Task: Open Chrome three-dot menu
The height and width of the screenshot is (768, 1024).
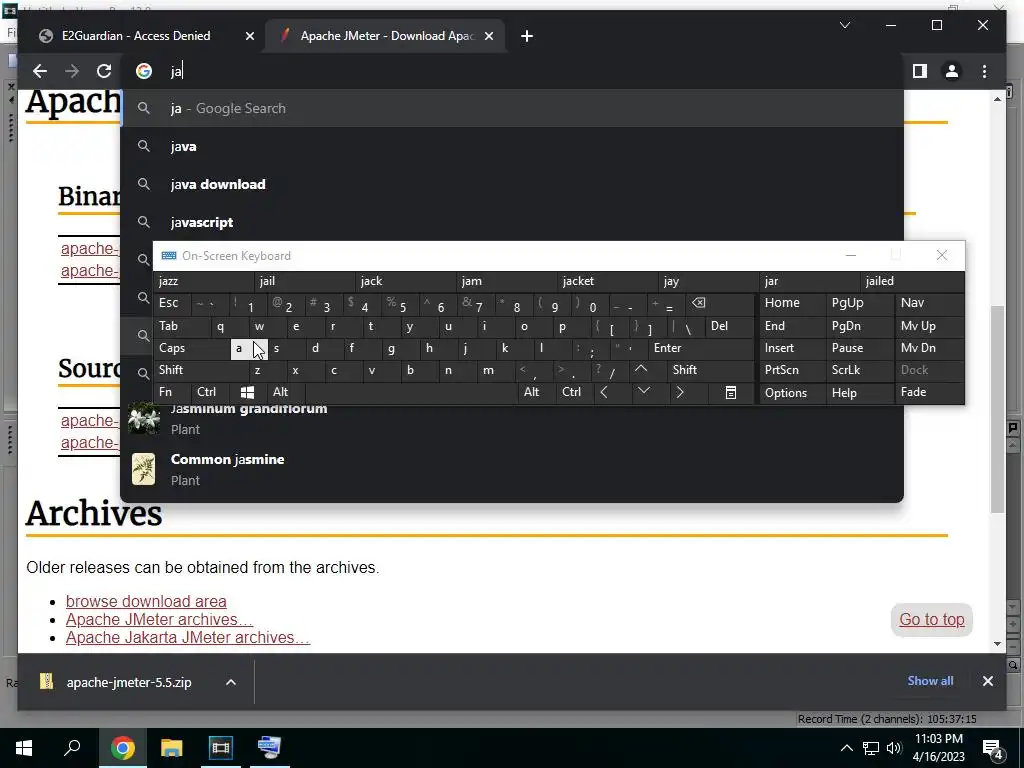Action: [x=985, y=71]
